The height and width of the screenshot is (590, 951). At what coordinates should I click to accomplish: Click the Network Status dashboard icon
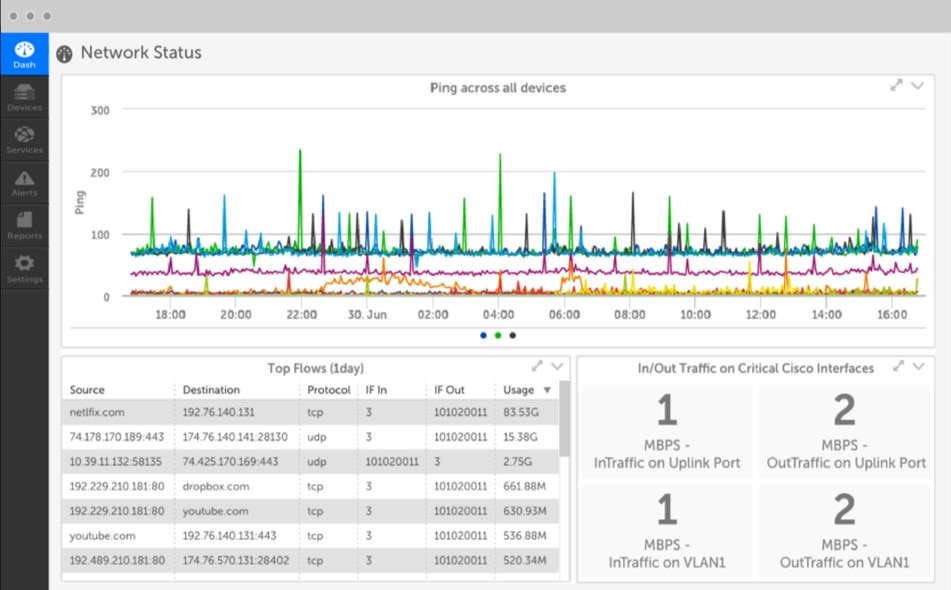pyautogui.click(x=64, y=54)
